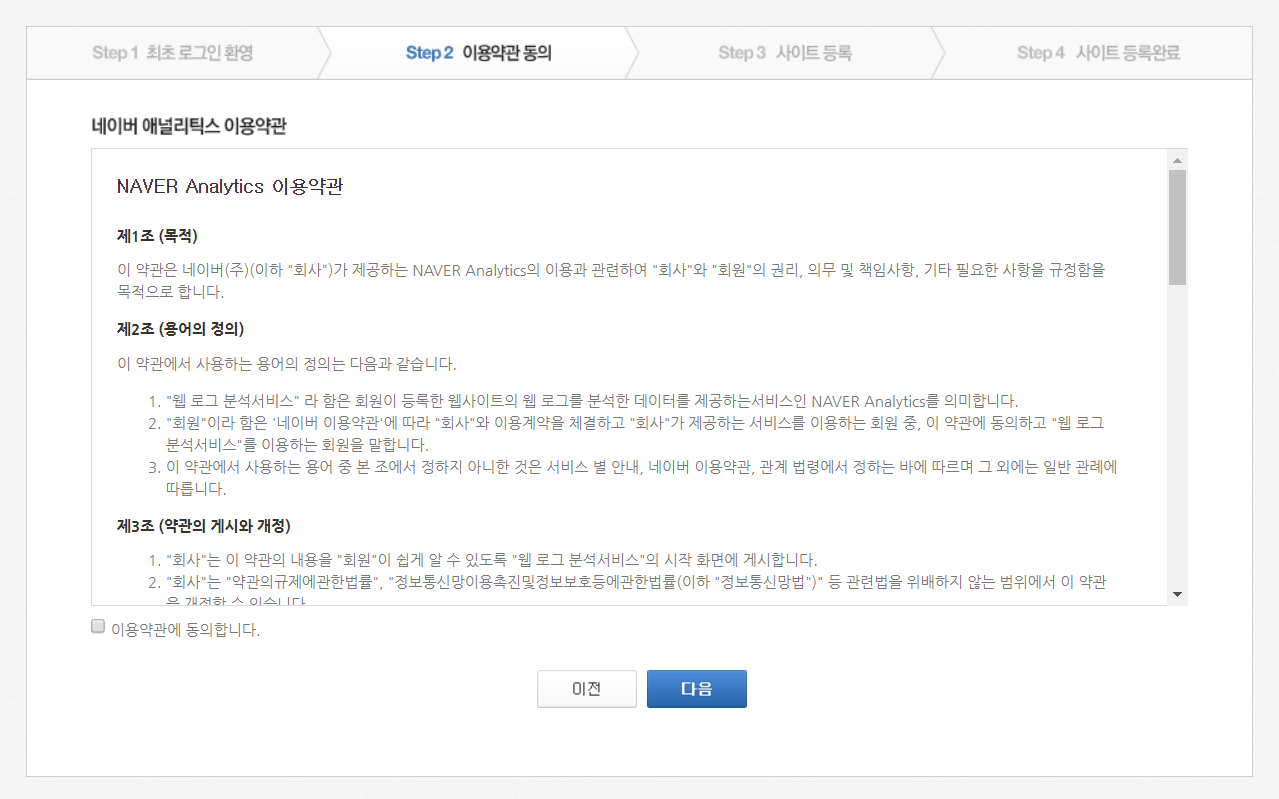Click the terms scrollbar up arrow
Image resolution: width=1279 pixels, height=799 pixels.
(1177, 160)
